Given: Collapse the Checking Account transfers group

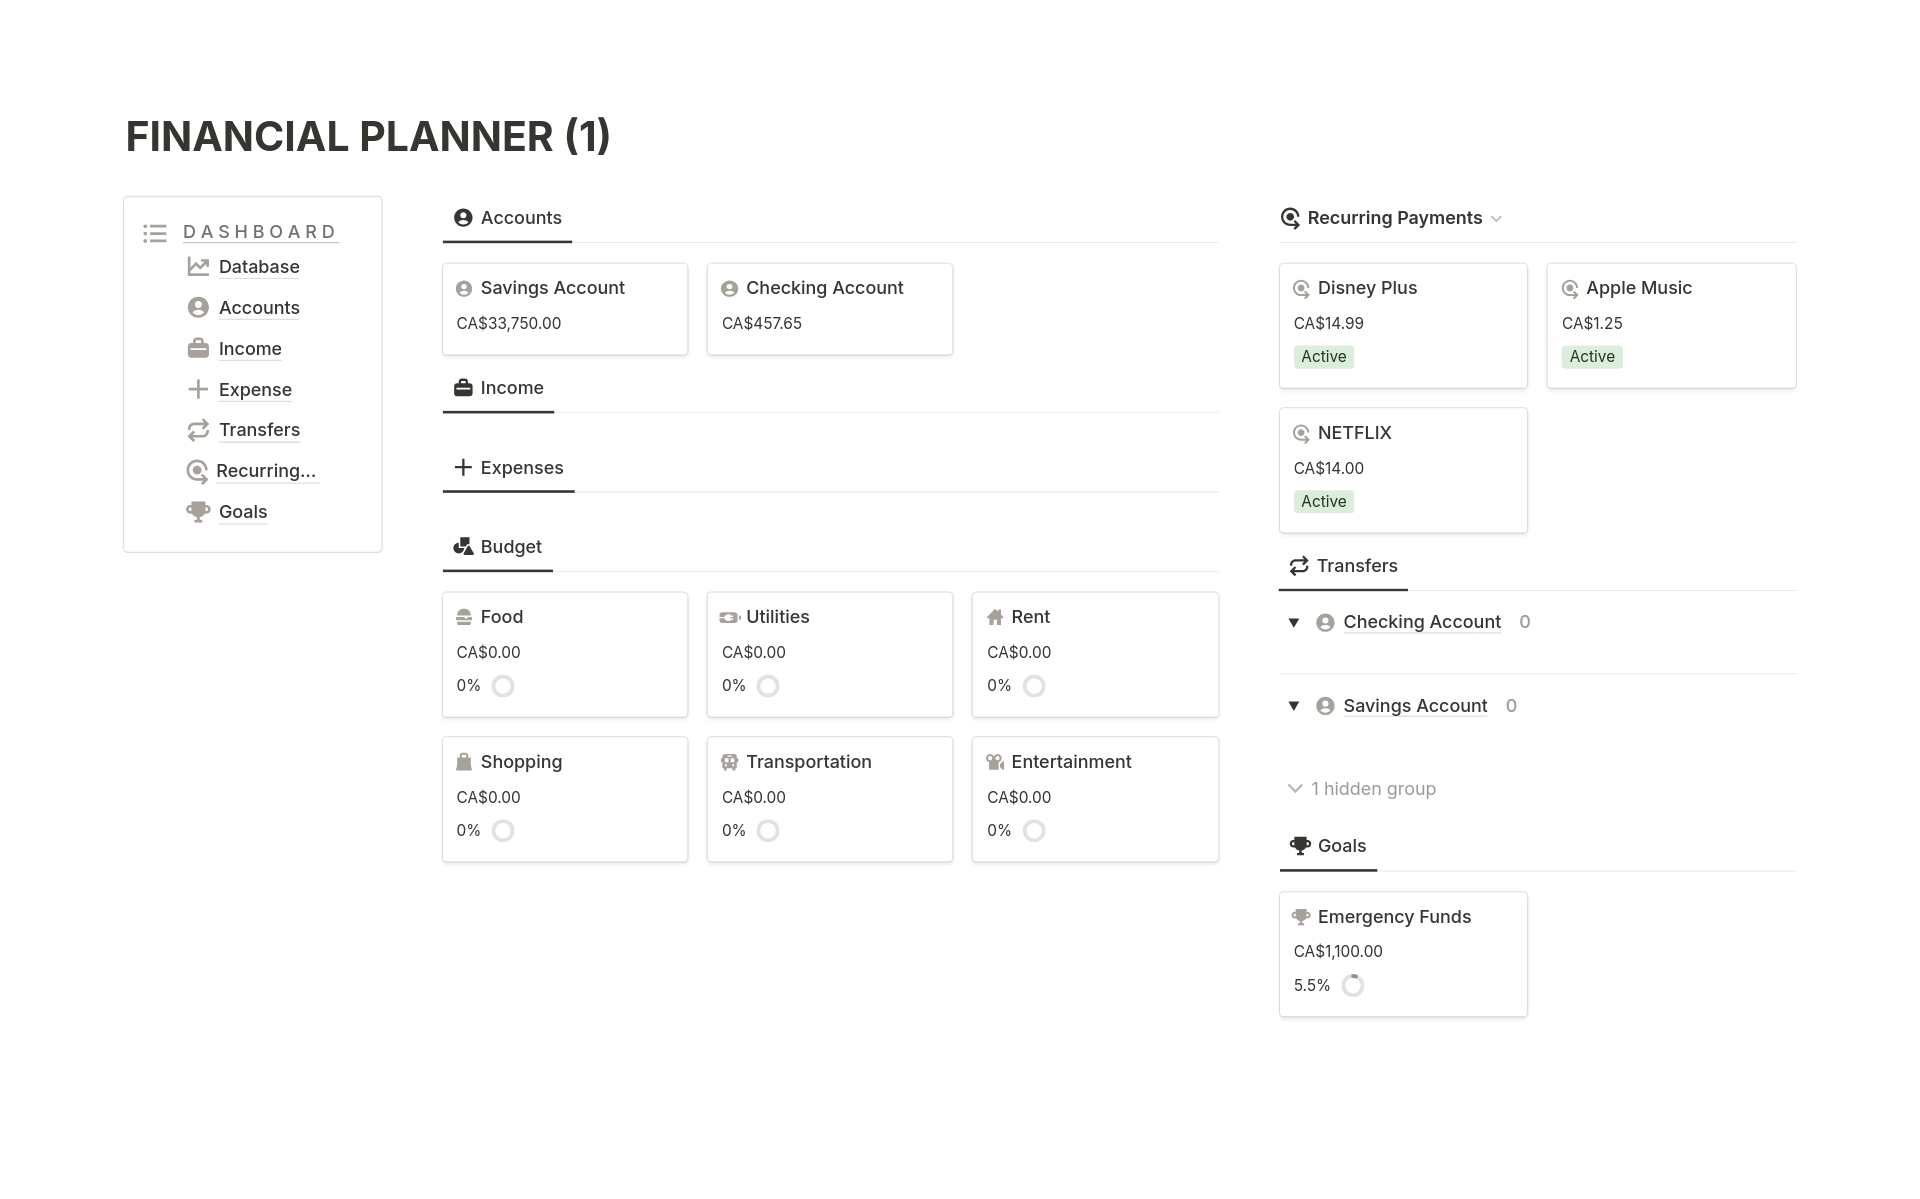Looking at the screenshot, I should tap(1294, 621).
